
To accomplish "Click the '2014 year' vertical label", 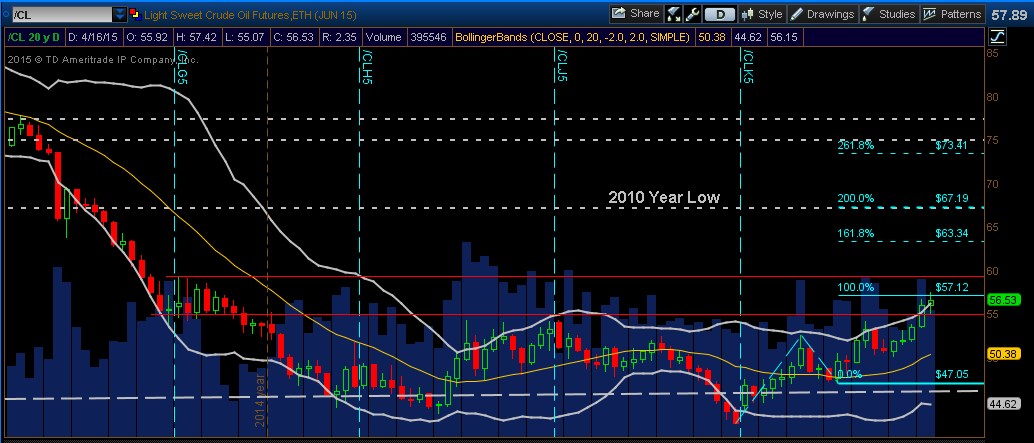I will [x=260, y=399].
